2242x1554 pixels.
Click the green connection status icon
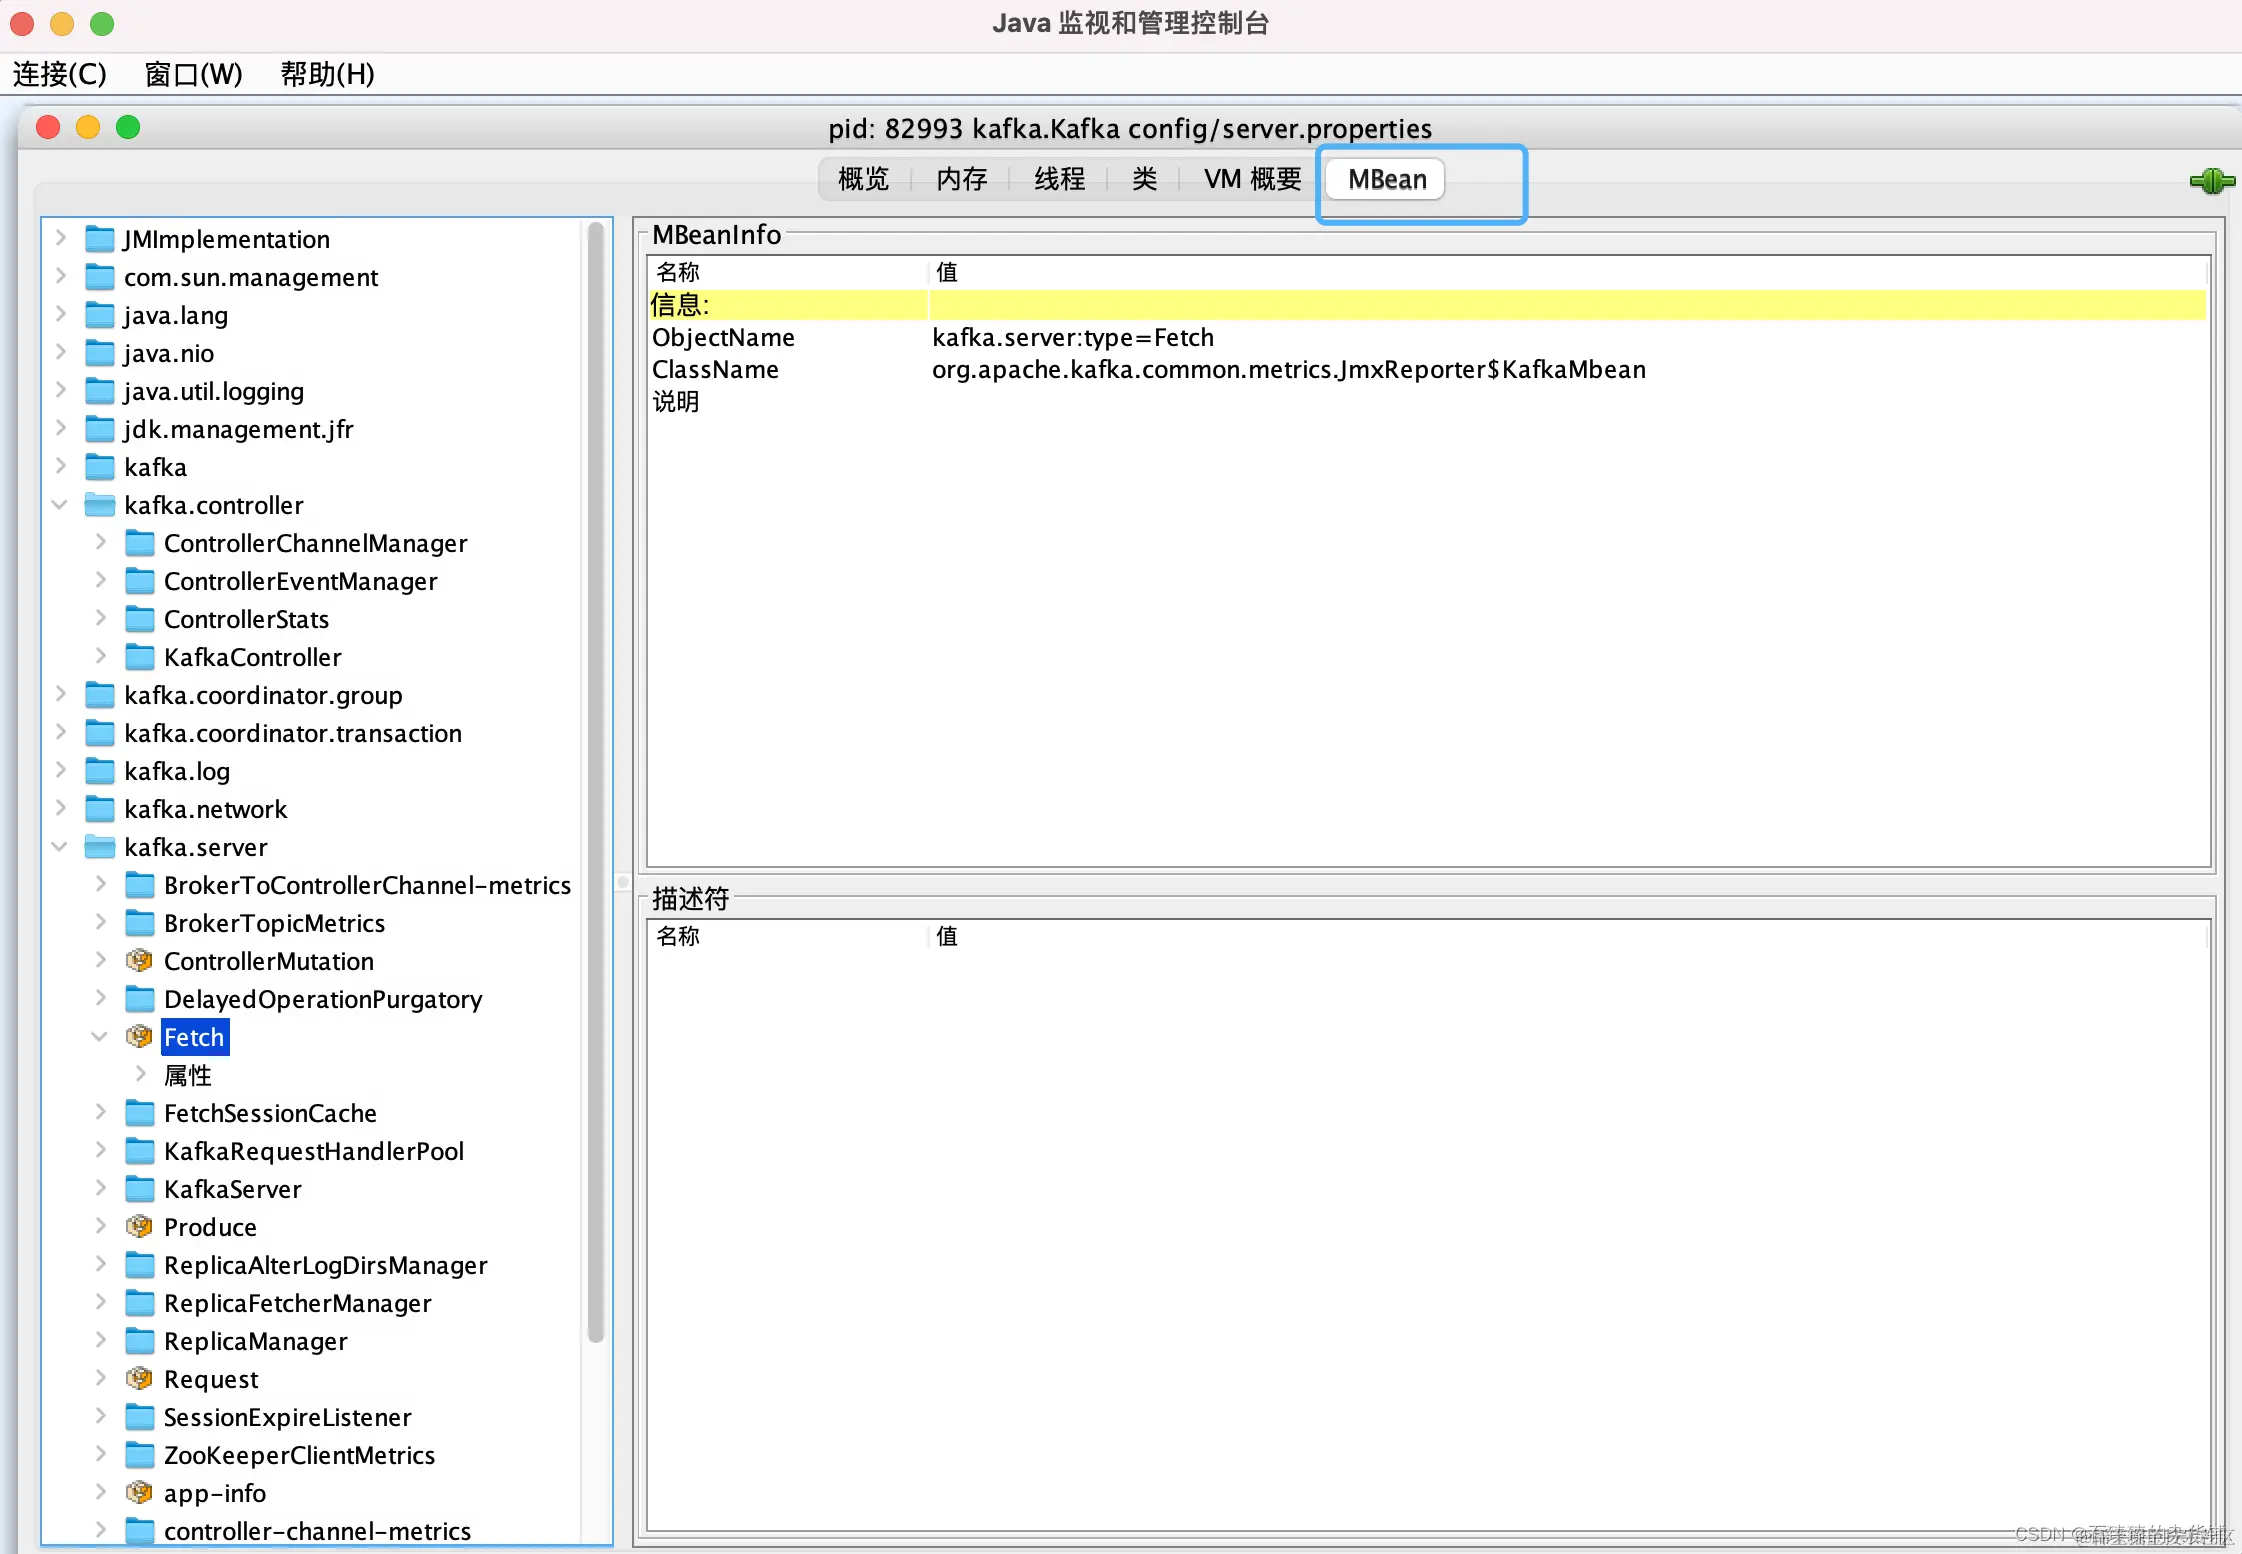click(2211, 181)
